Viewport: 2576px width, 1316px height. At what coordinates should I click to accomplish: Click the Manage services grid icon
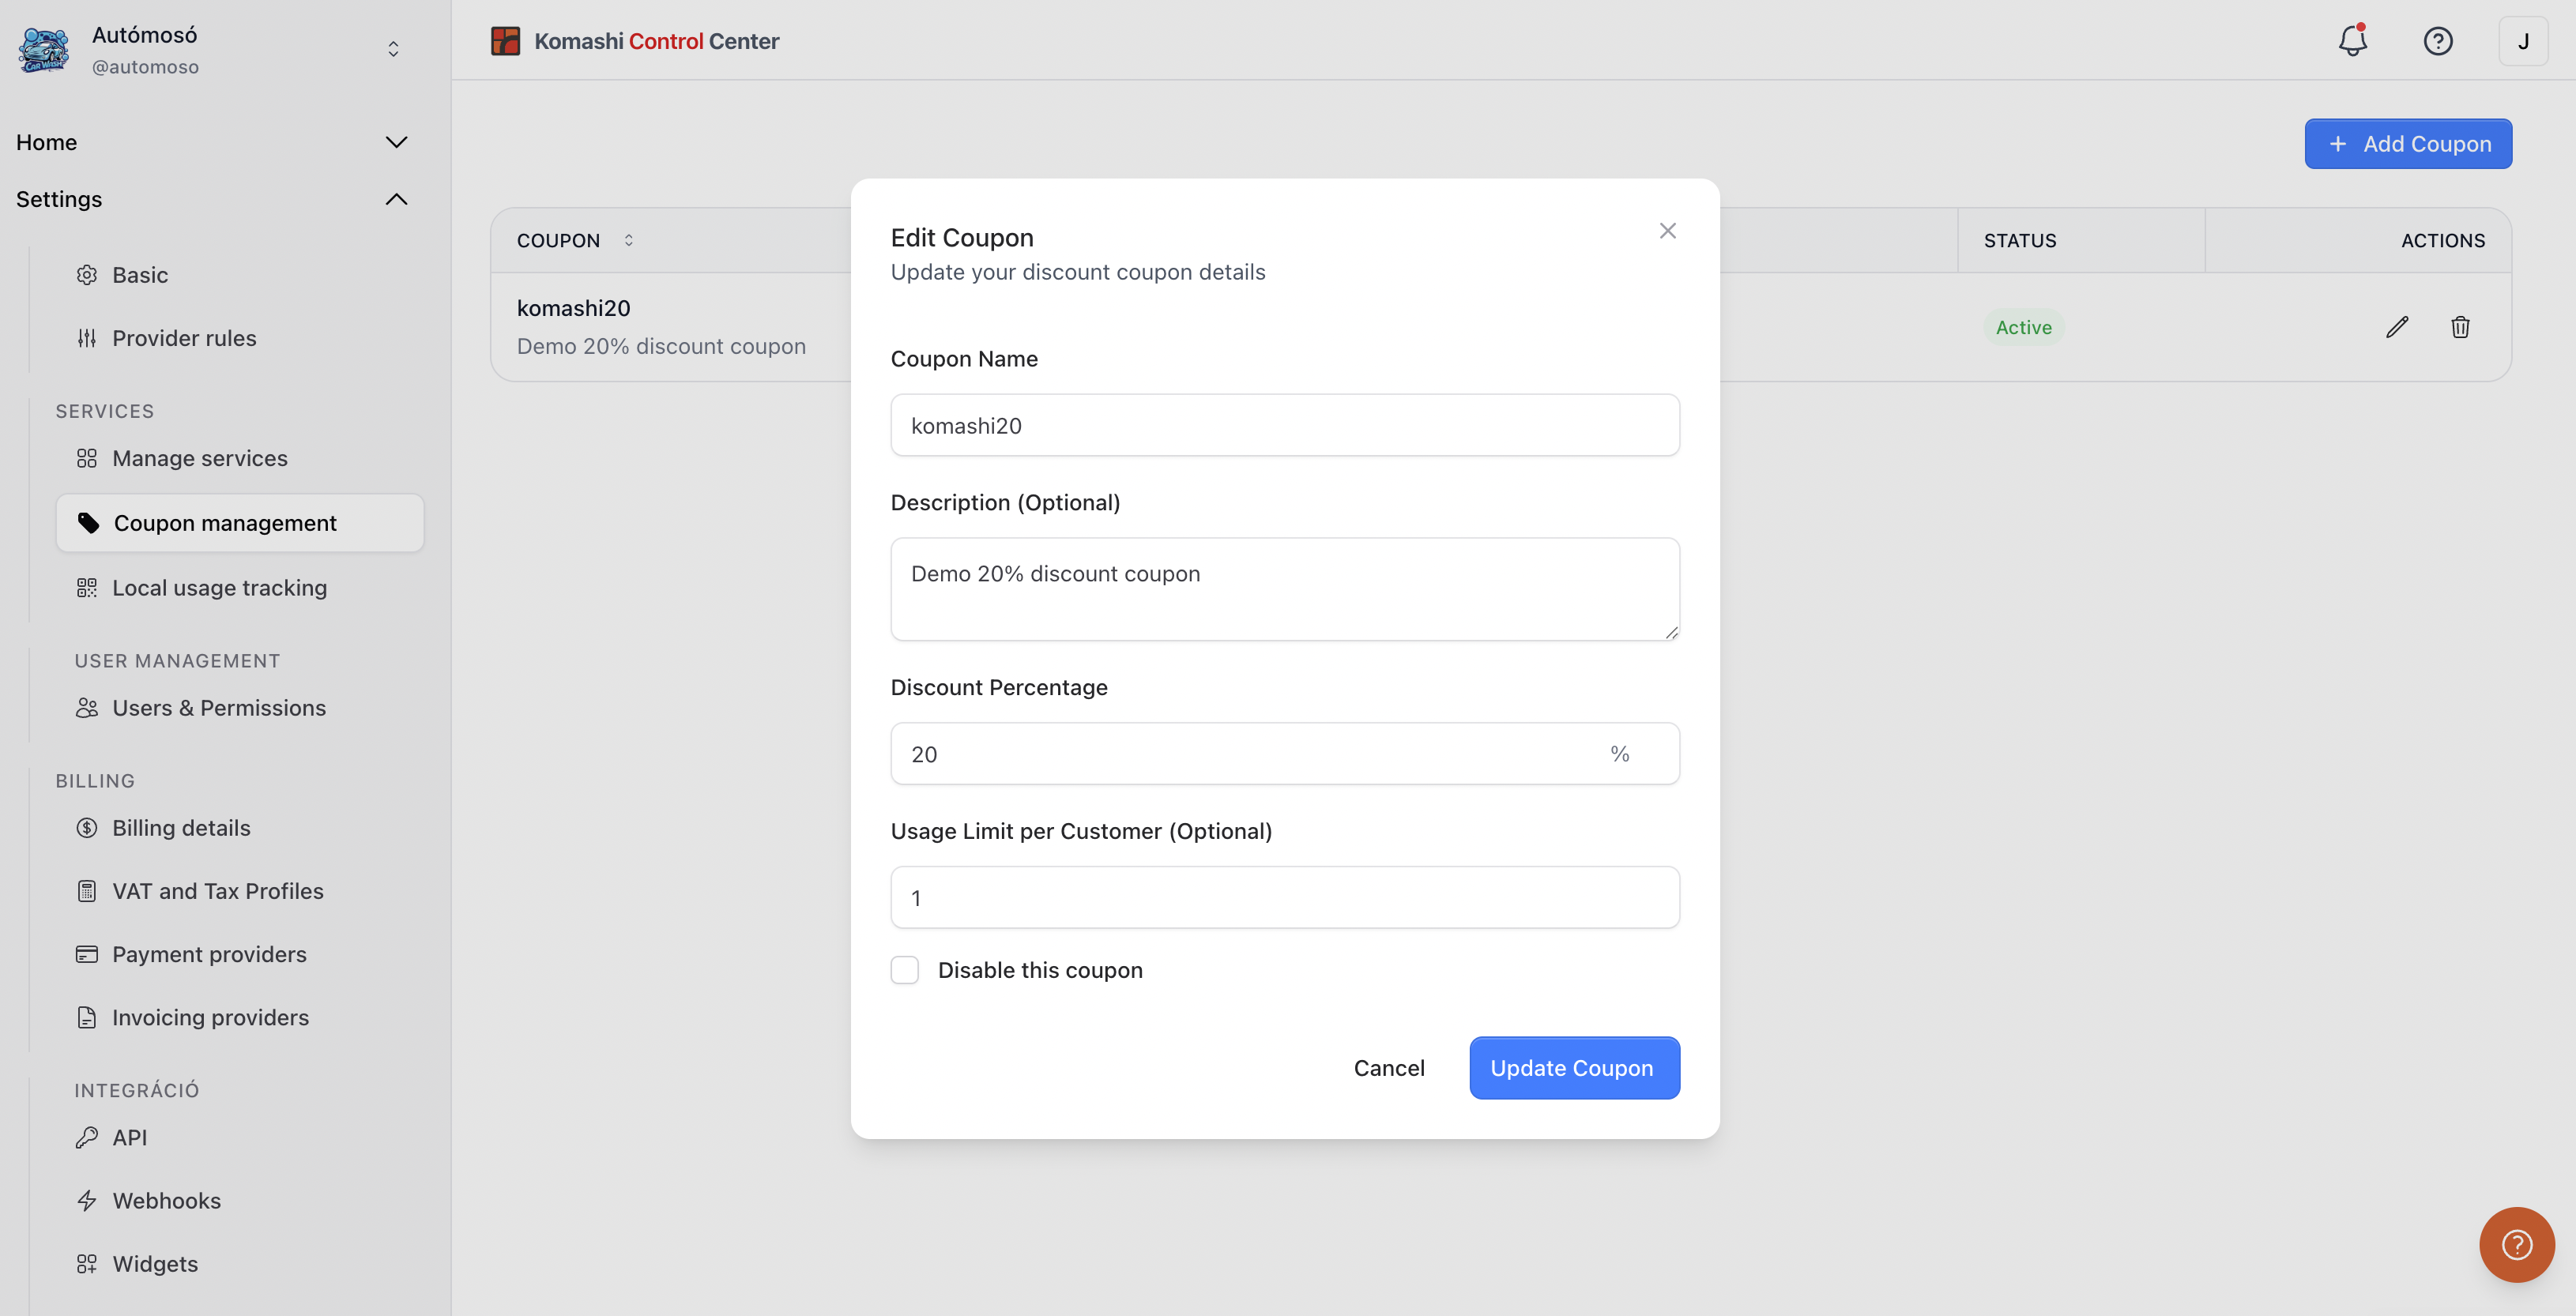click(87, 458)
